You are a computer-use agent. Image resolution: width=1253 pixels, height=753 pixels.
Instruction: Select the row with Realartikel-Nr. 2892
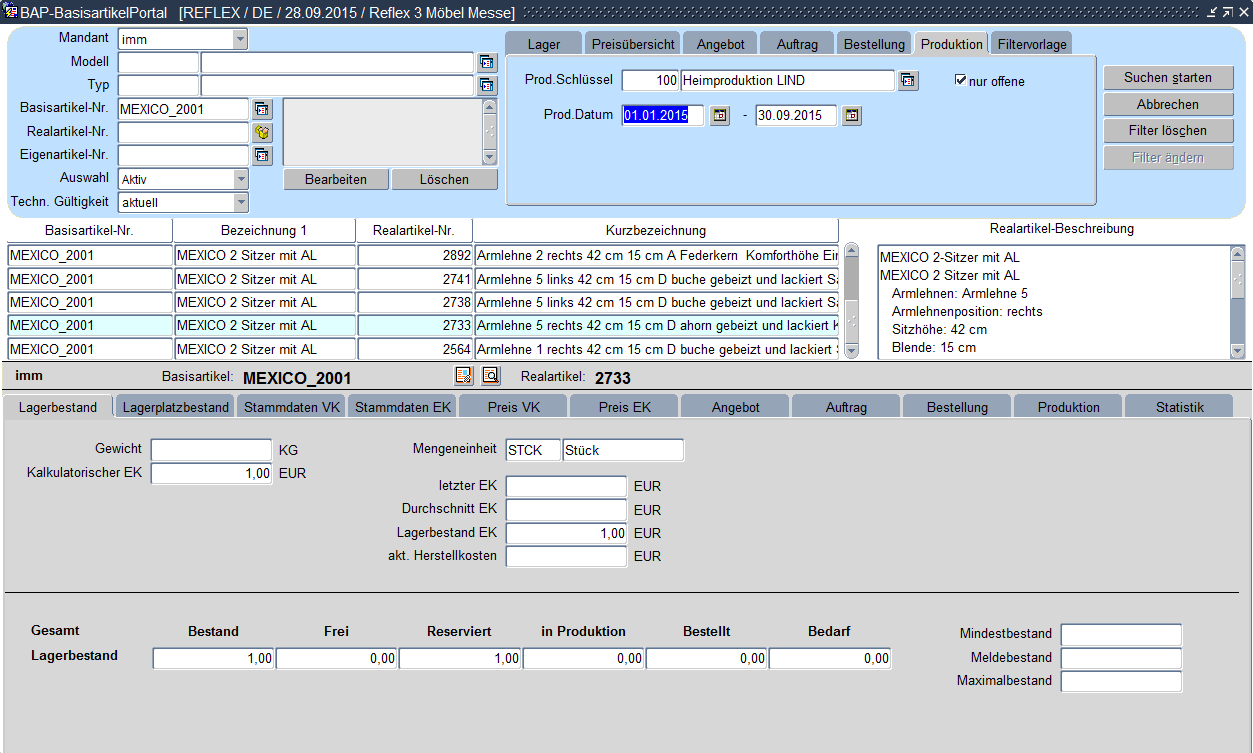pyautogui.click(x=414, y=256)
